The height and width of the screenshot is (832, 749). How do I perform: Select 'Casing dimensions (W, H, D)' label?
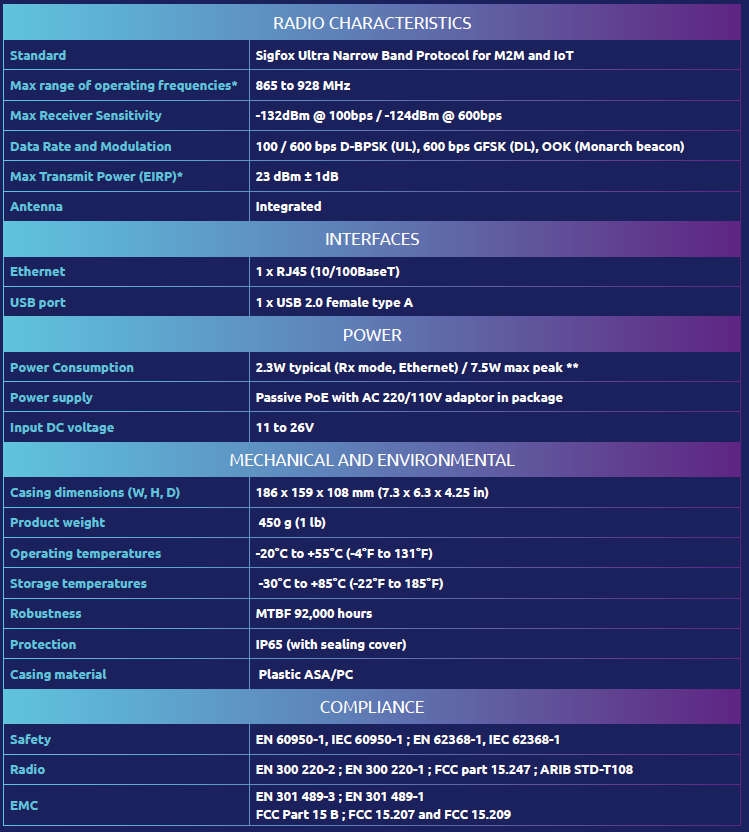click(x=95, y=493)
